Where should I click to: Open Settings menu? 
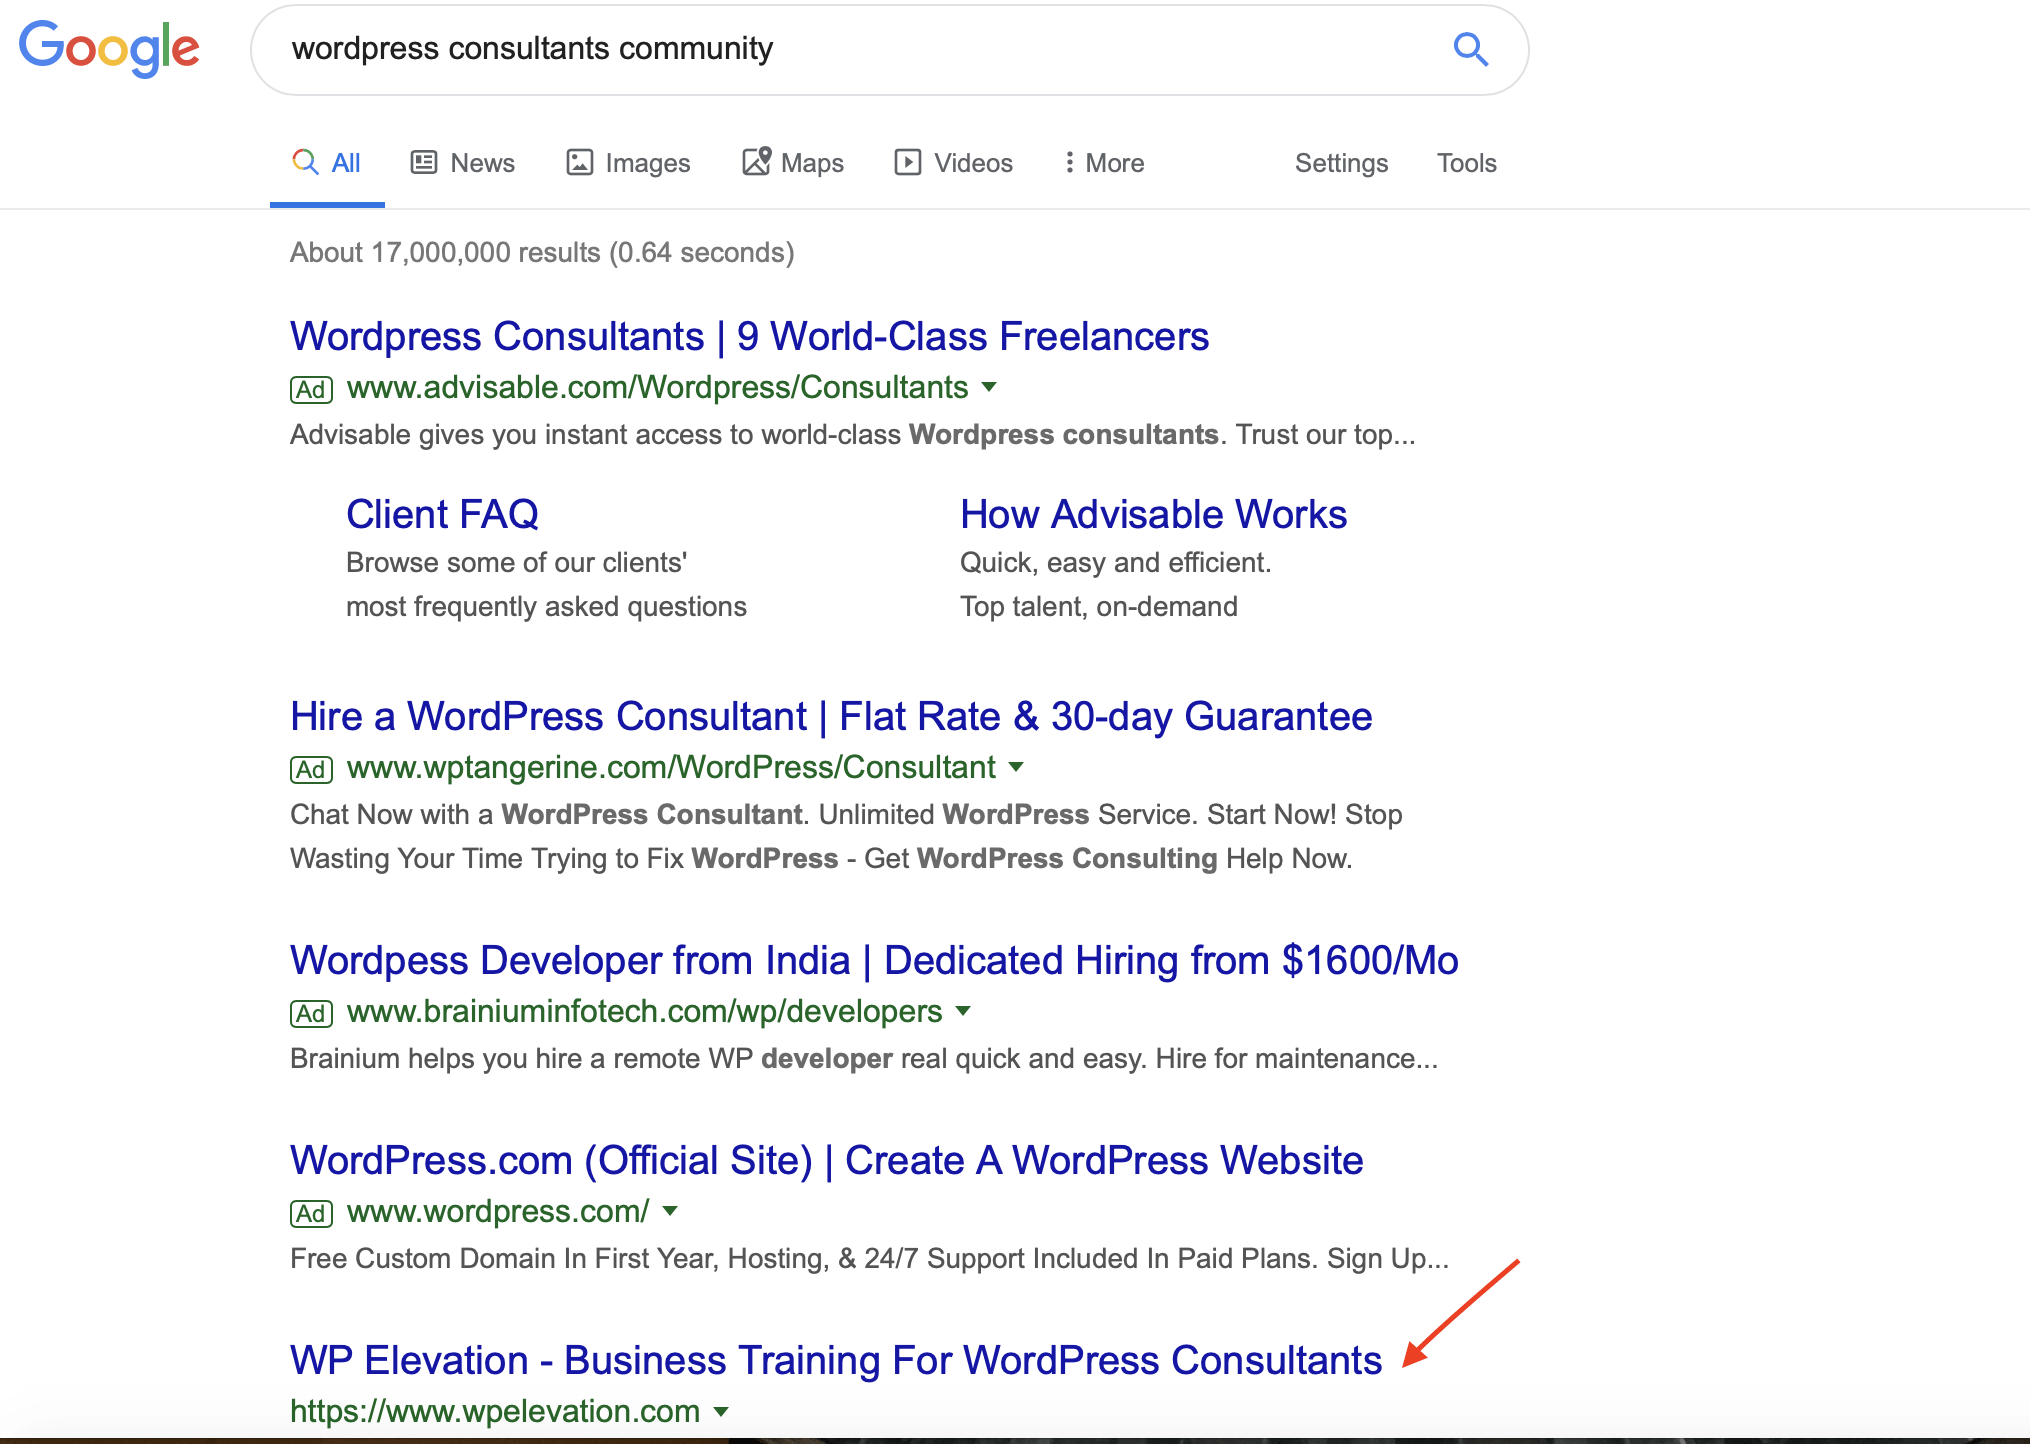pos(1341,163)
